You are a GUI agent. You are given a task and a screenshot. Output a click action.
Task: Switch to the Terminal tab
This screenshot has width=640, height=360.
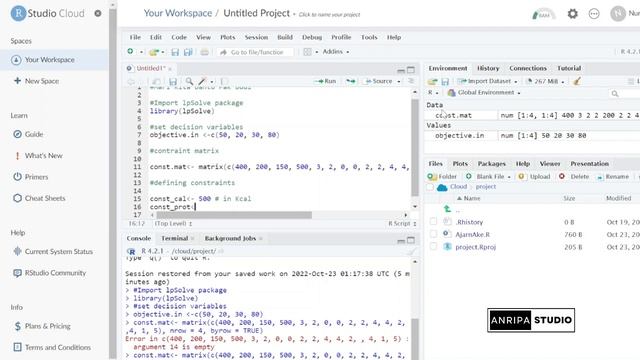click(x=175, y=238)
